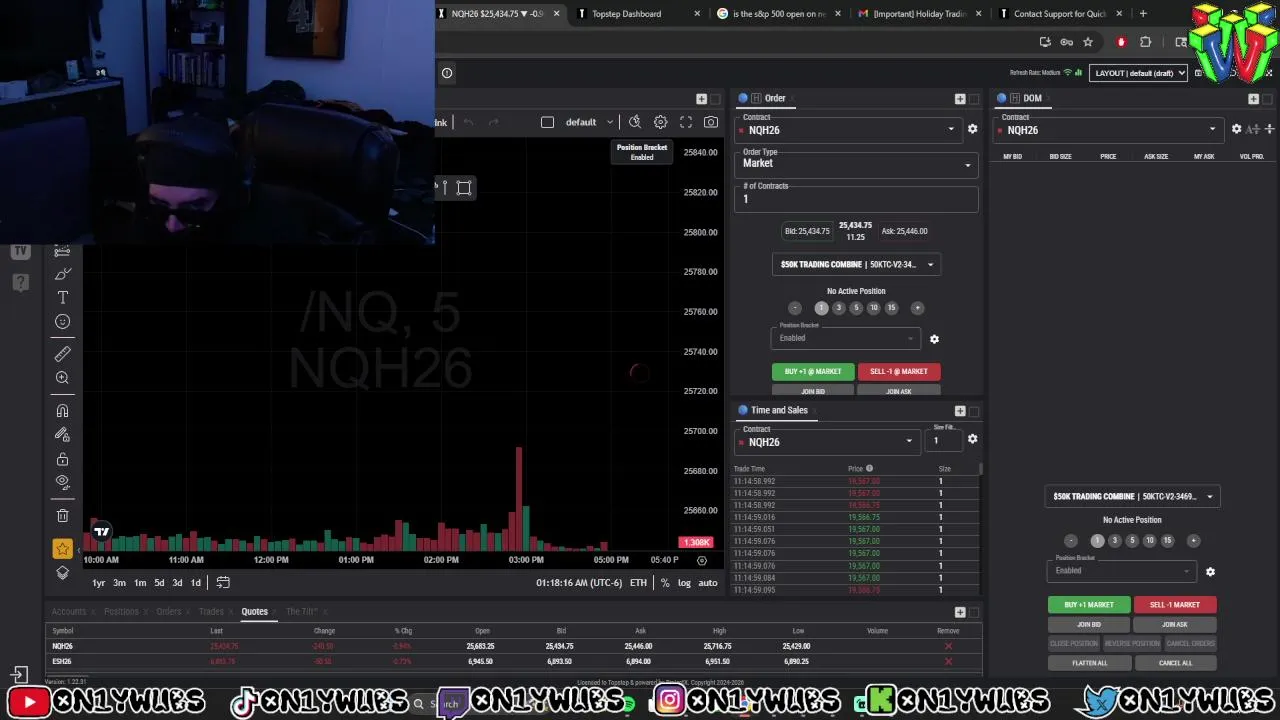Click the Size Filter input field
Image resolution: width=1280 pixels, height=720 pixels.
tap(943, 439)
